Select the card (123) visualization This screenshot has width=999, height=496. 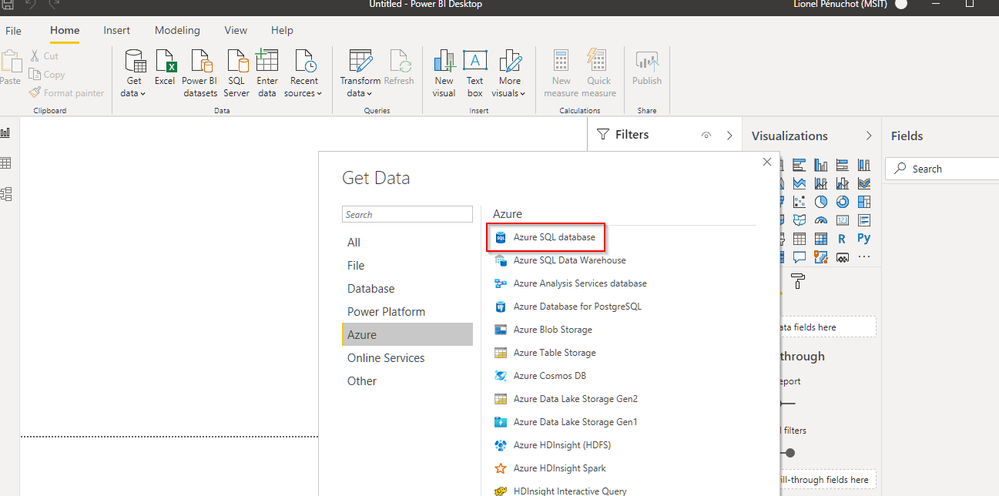click(x=842, y=220)
